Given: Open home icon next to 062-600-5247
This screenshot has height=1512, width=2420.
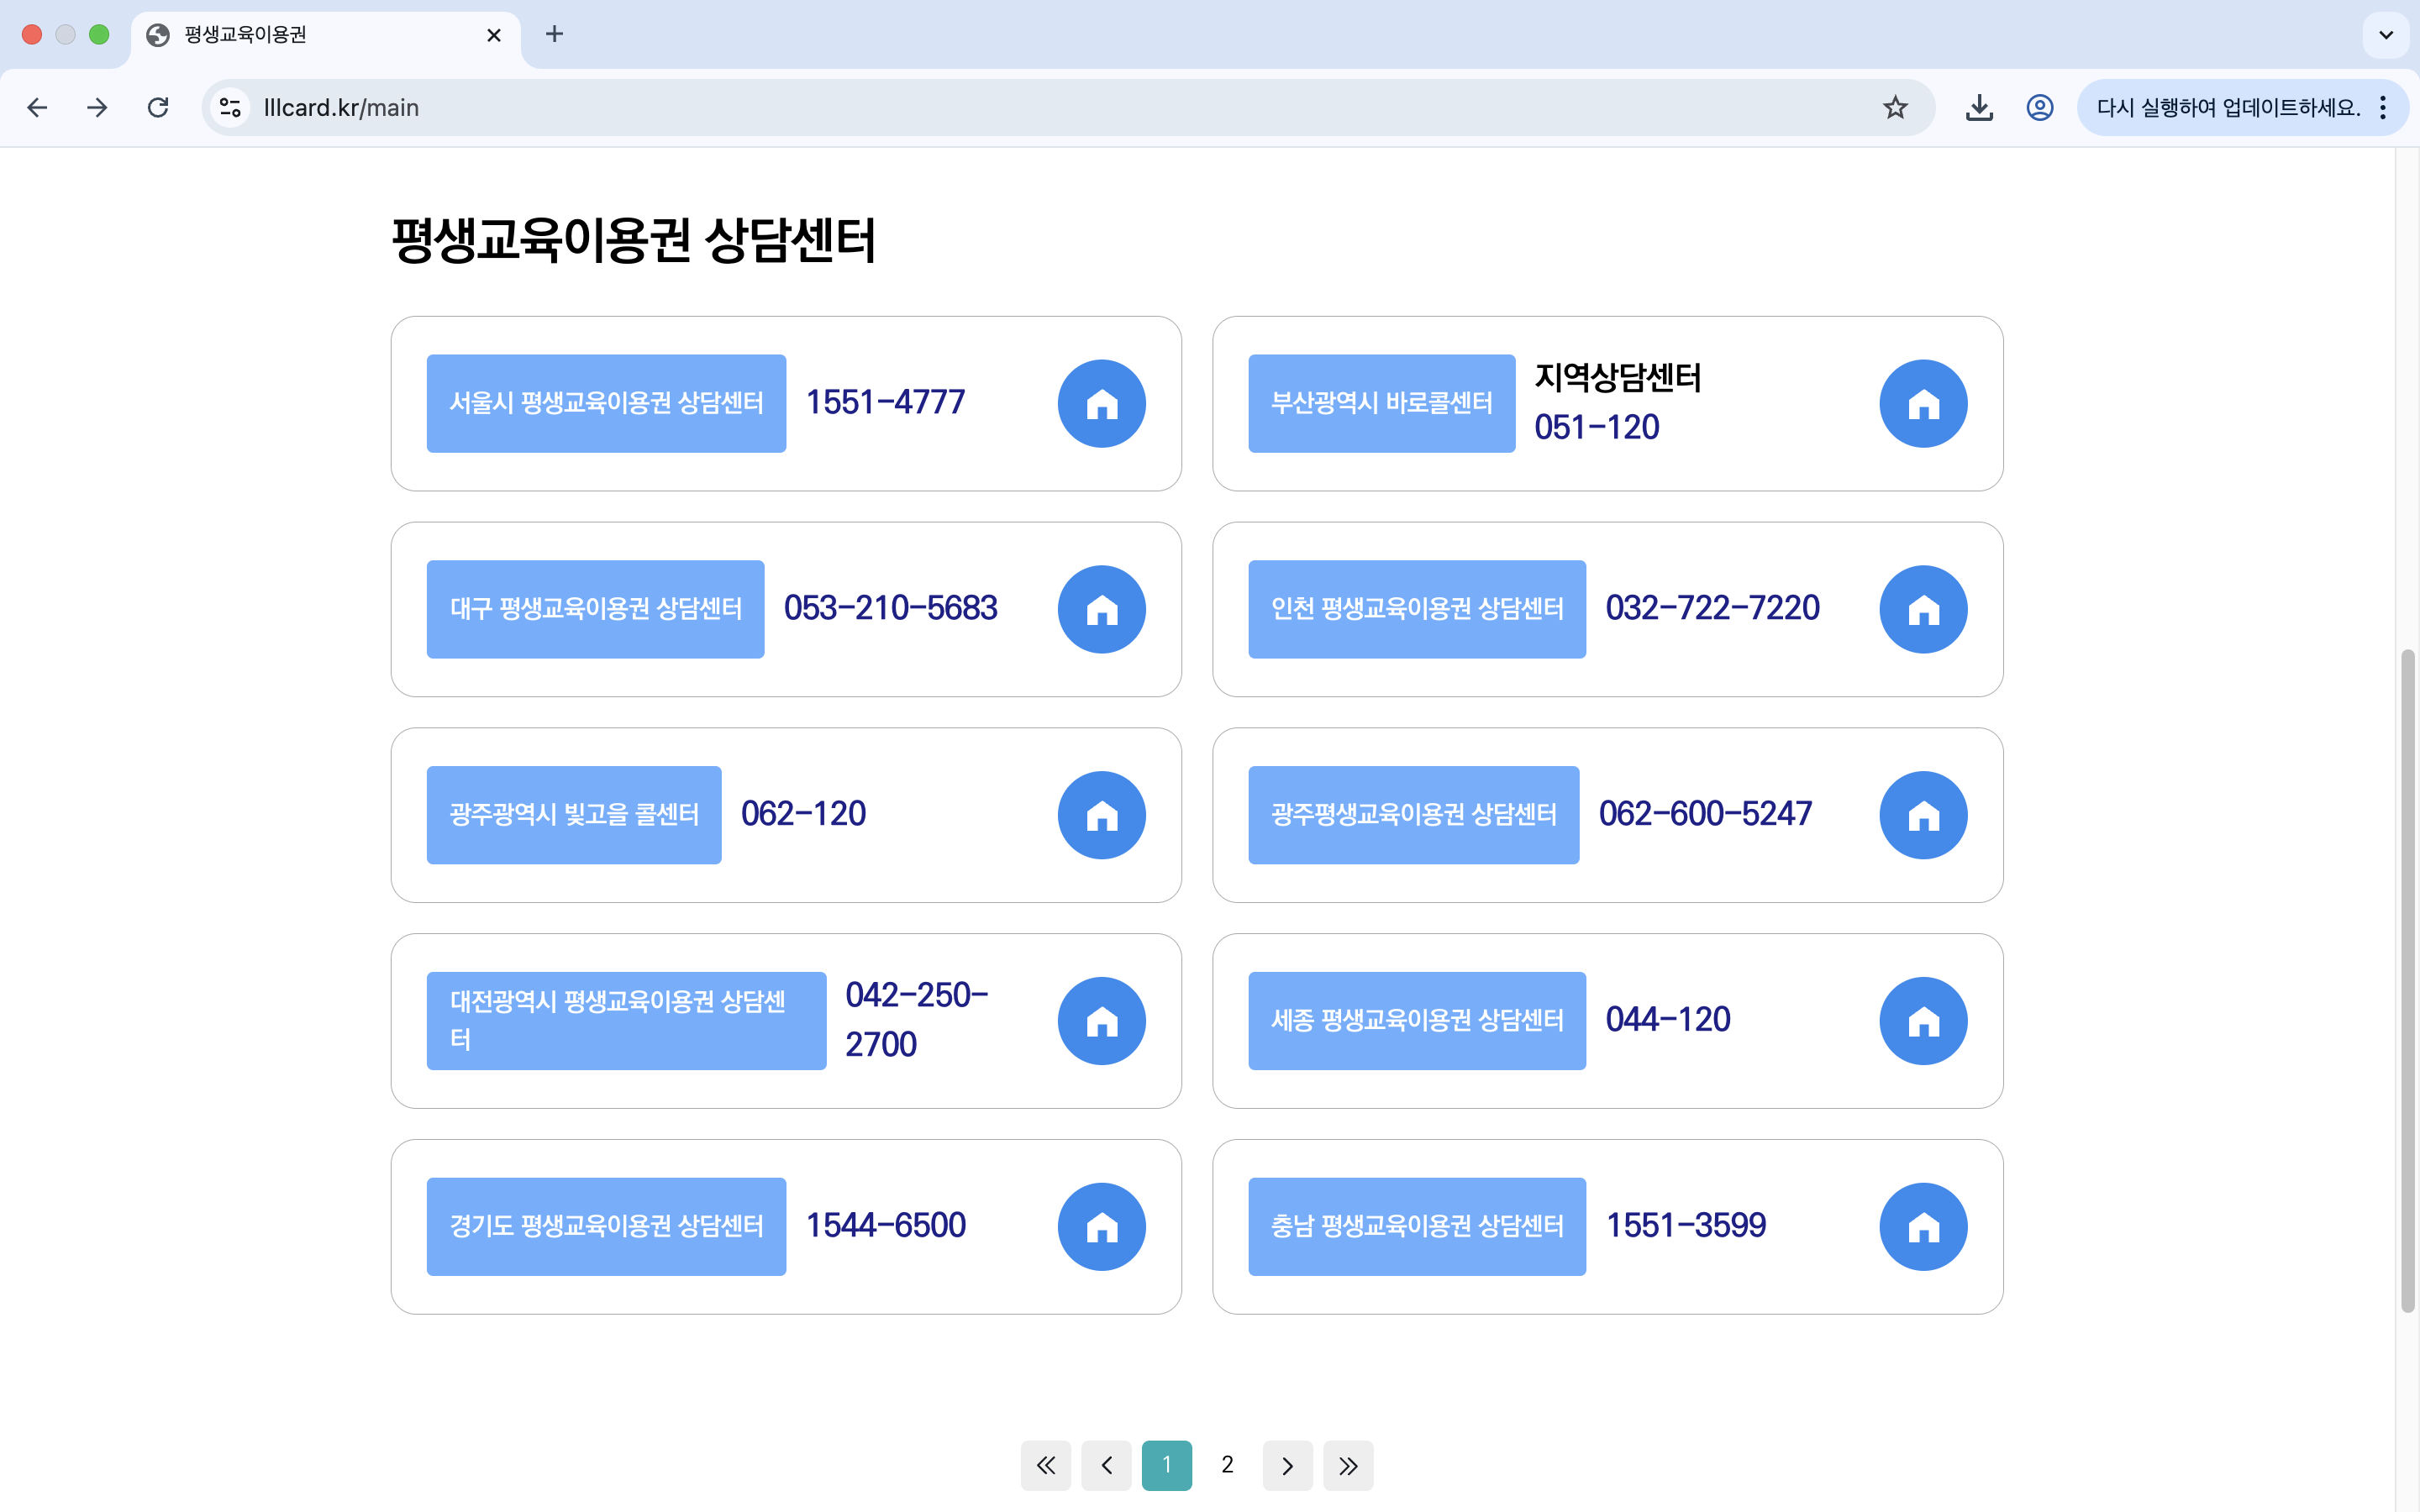Looking at the screenshot, I should [x=1922, y=815].
